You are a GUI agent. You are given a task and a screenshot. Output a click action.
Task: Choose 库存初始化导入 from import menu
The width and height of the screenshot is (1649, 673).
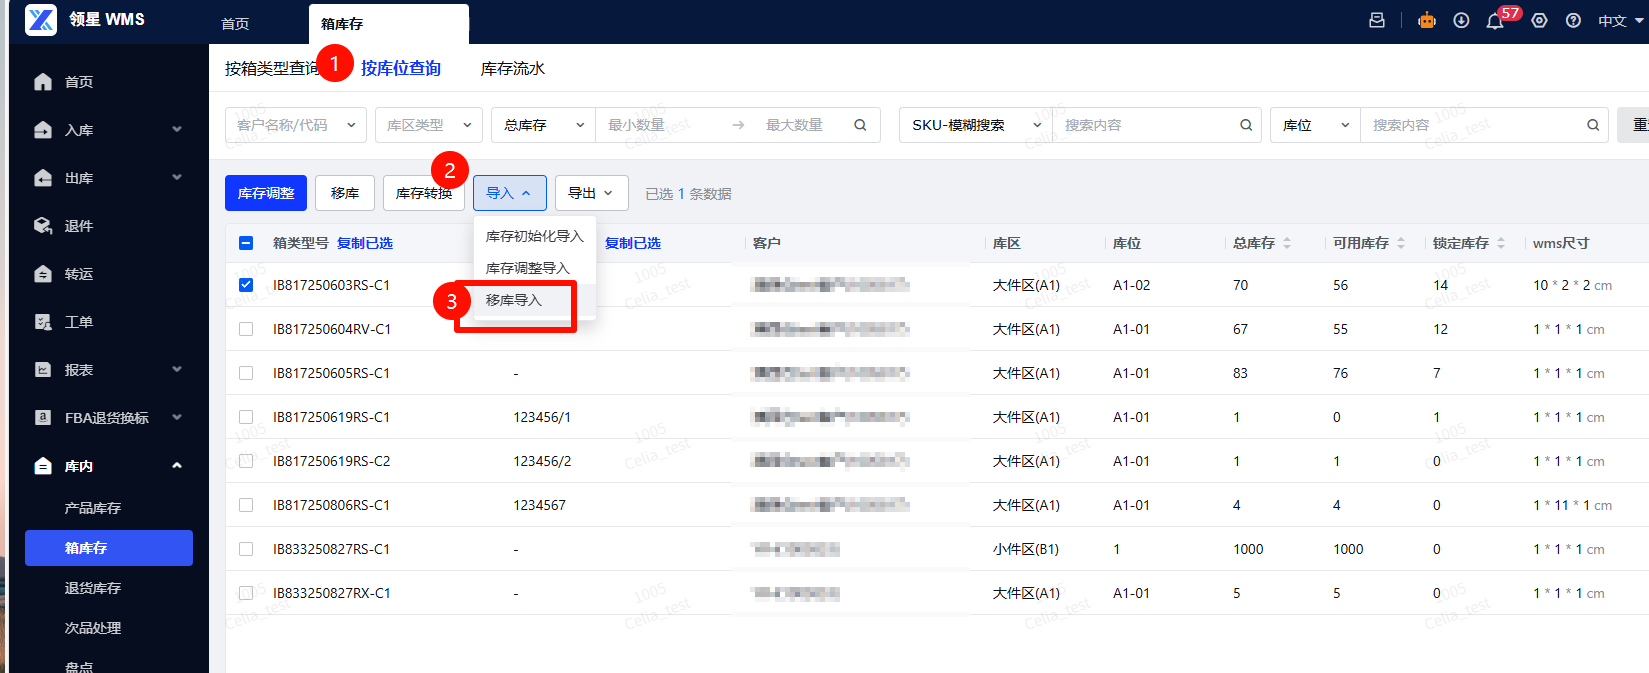[535, 236]
